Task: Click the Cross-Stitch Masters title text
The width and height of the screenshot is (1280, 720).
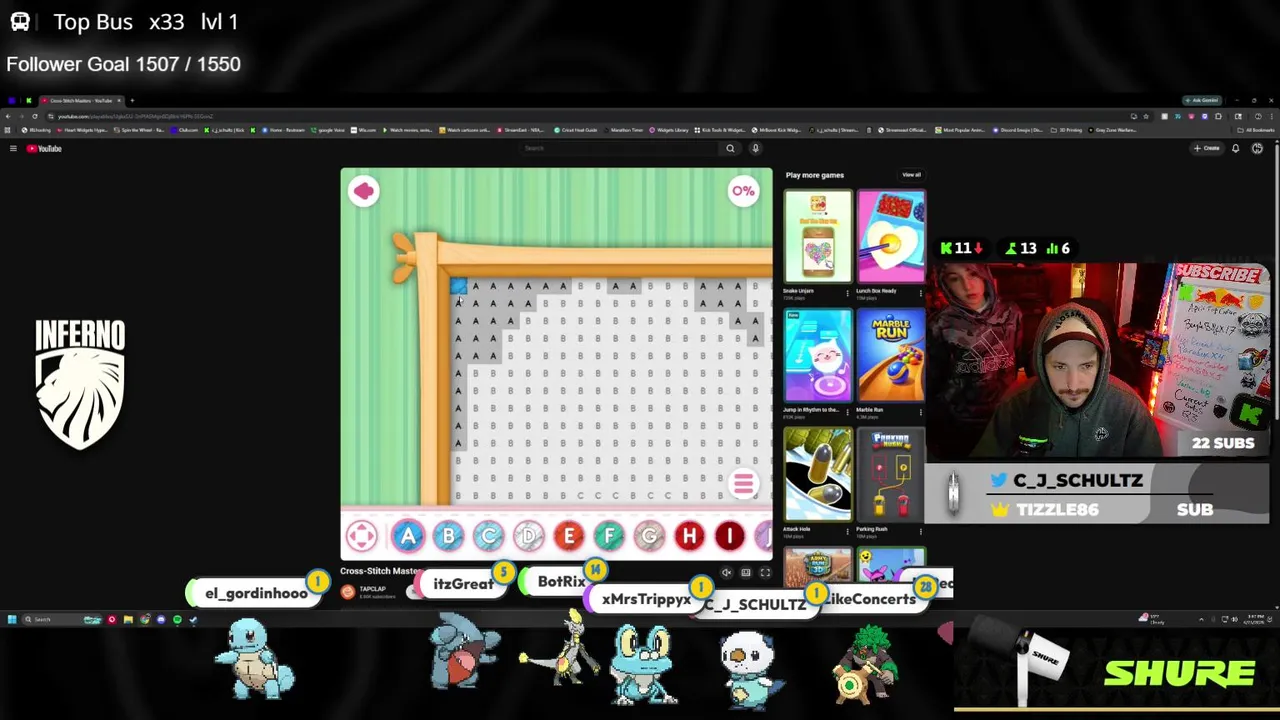Action: (x=380, y=572)
